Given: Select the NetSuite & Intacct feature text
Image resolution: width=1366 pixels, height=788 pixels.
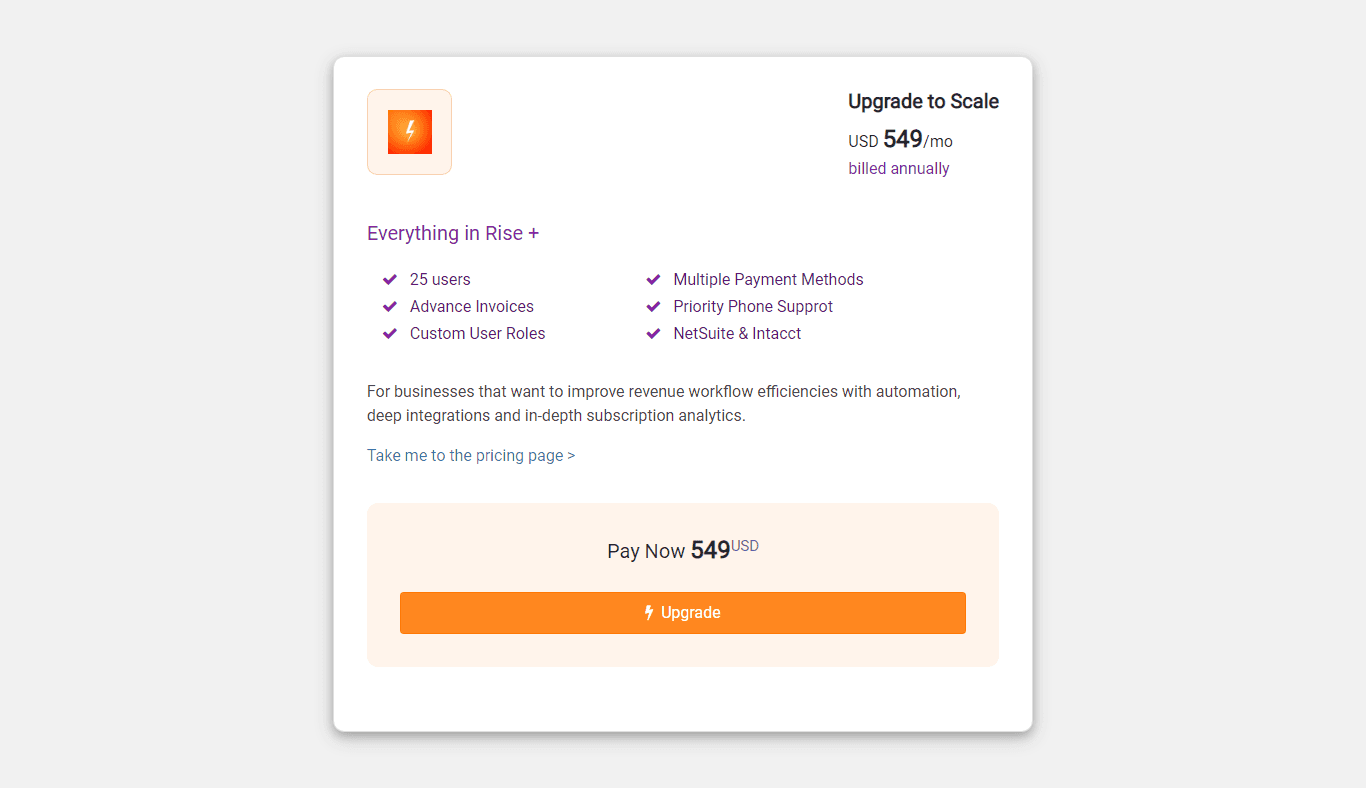Looking at the screenshot, I should point(736,333).
